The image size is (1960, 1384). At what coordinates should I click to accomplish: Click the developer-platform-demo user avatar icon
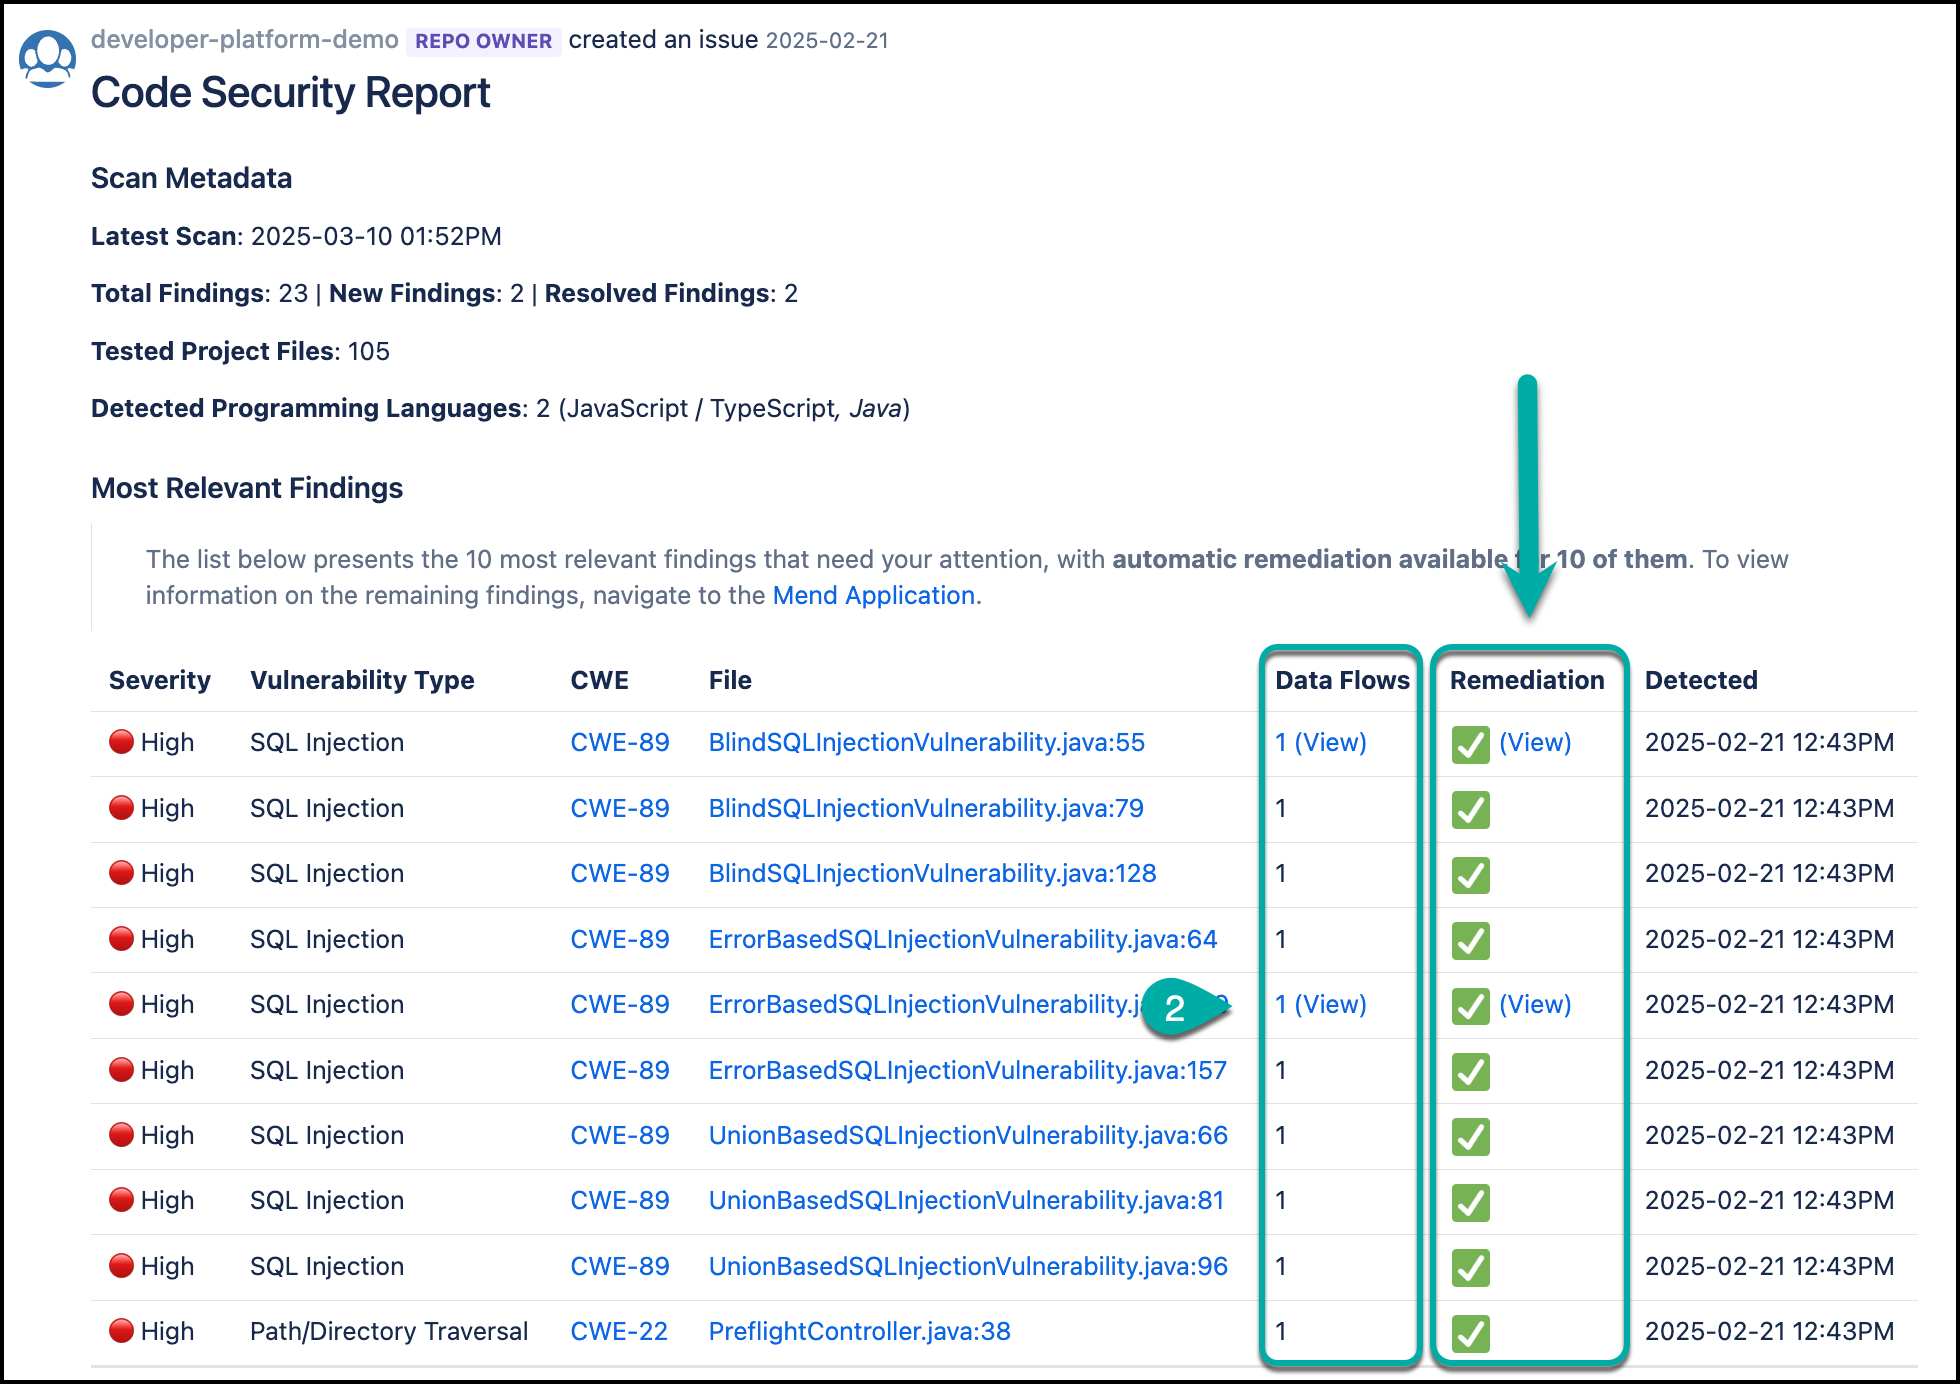tap(47, 58)
